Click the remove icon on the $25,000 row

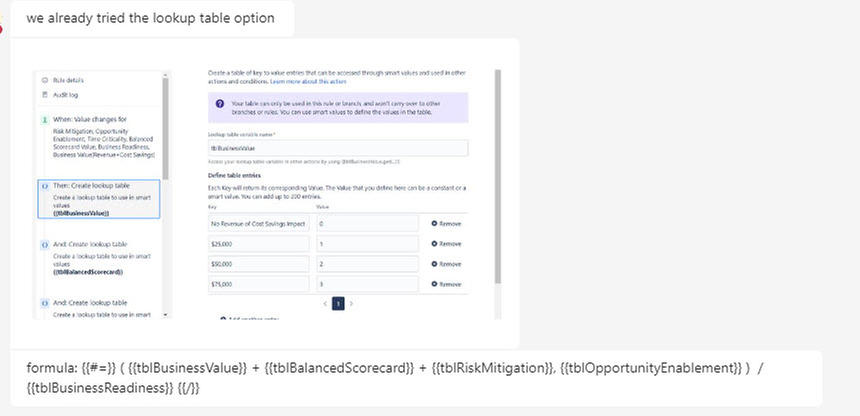(x=434, y=244)
